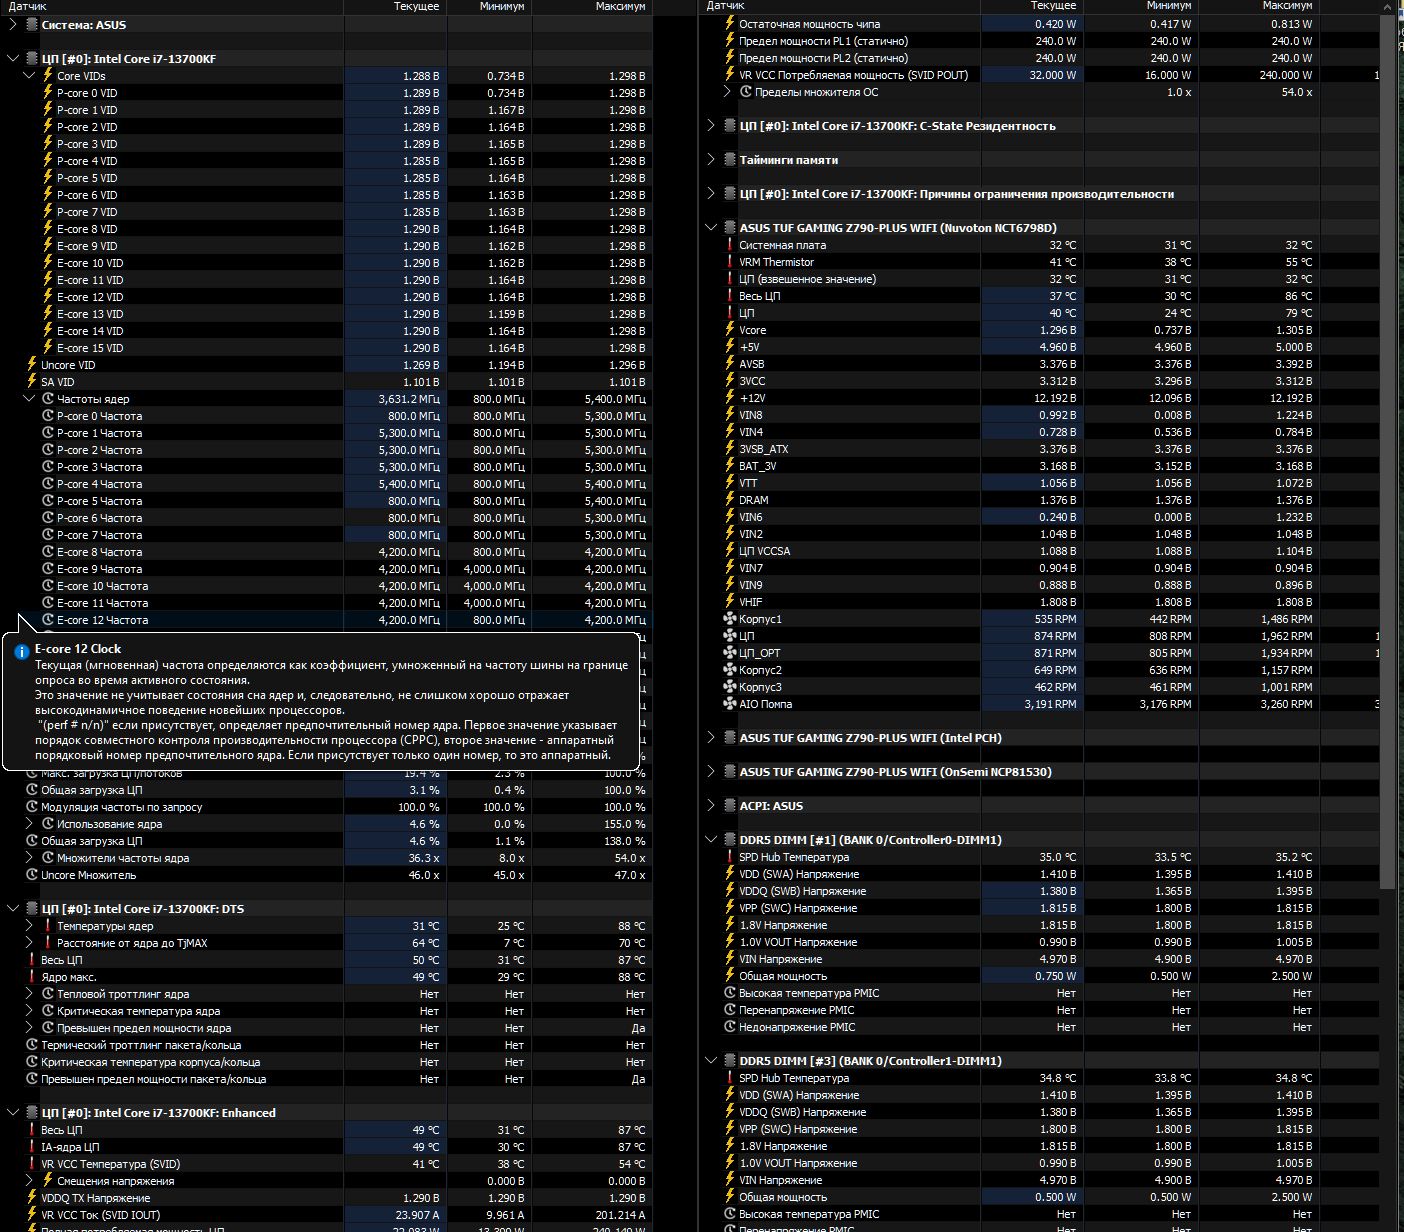Expand the Смещения напряжения row
Screen dimensions: 1404x1232
coord(29,1181)
